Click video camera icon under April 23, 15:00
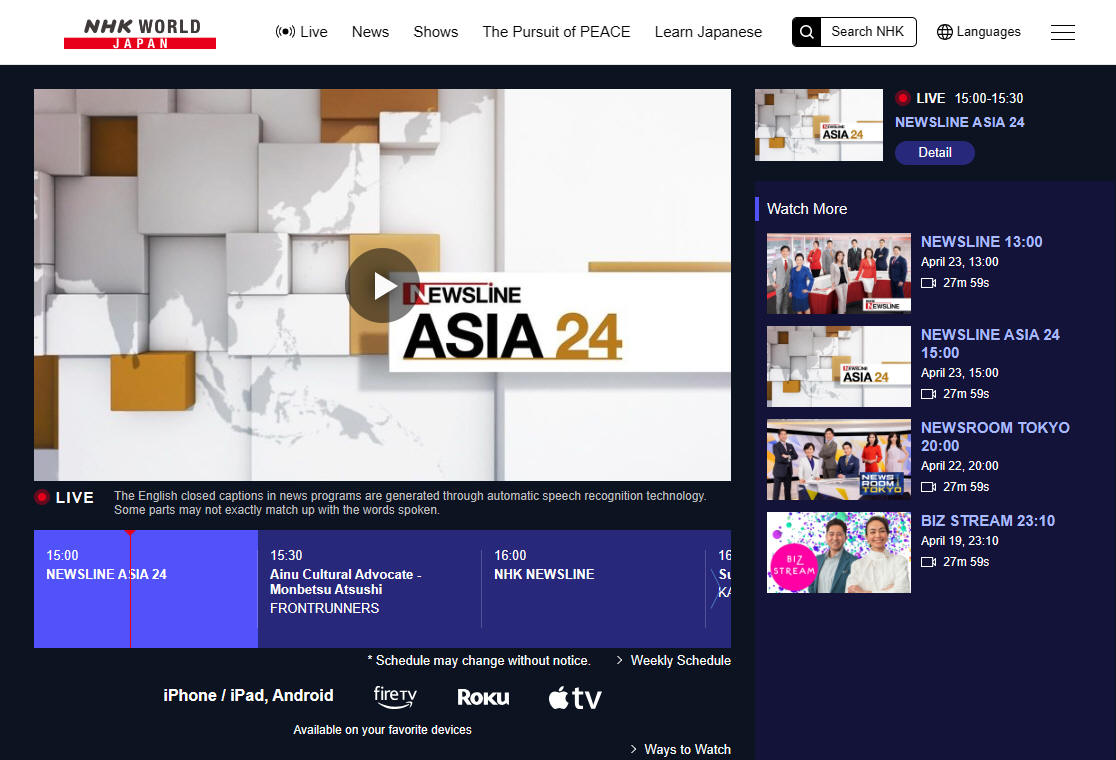Screen dimensions: 1116x760 pyautogui.click(x=928, y=394)
